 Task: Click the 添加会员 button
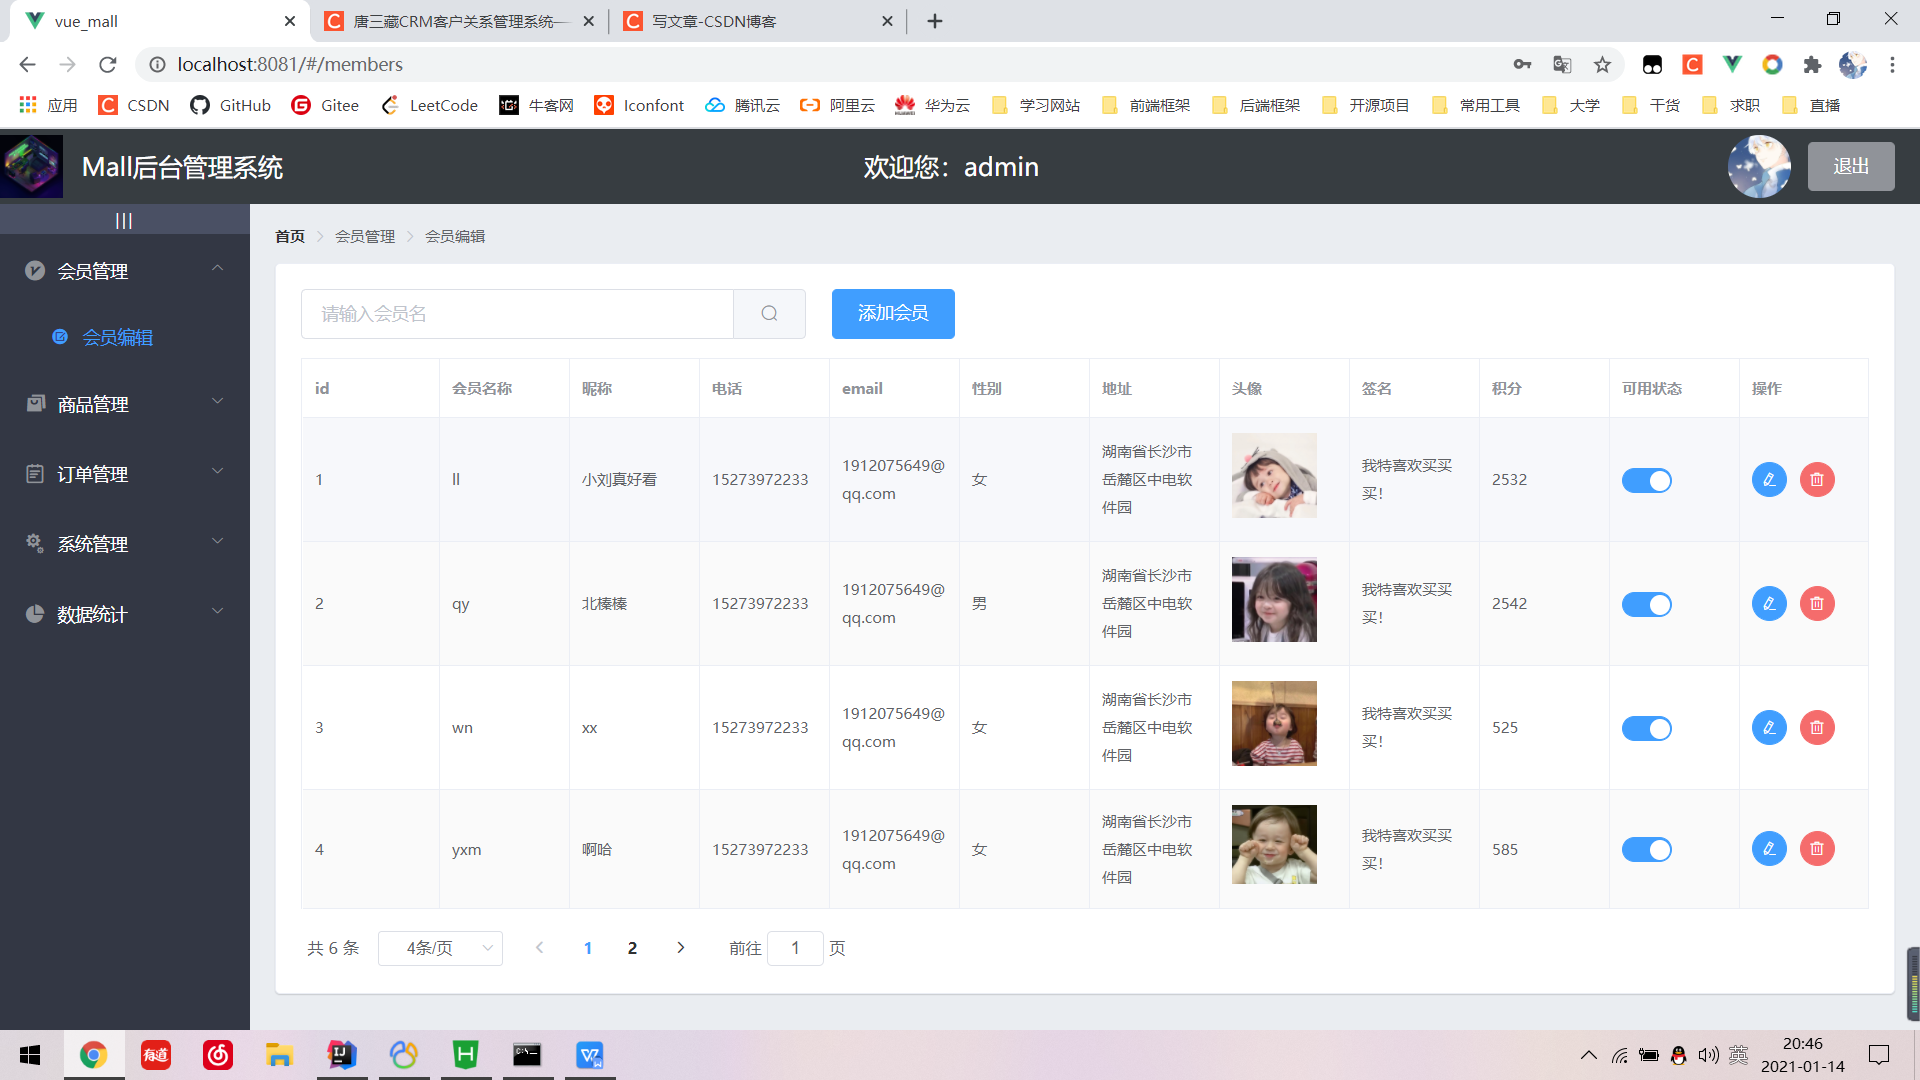892,314
